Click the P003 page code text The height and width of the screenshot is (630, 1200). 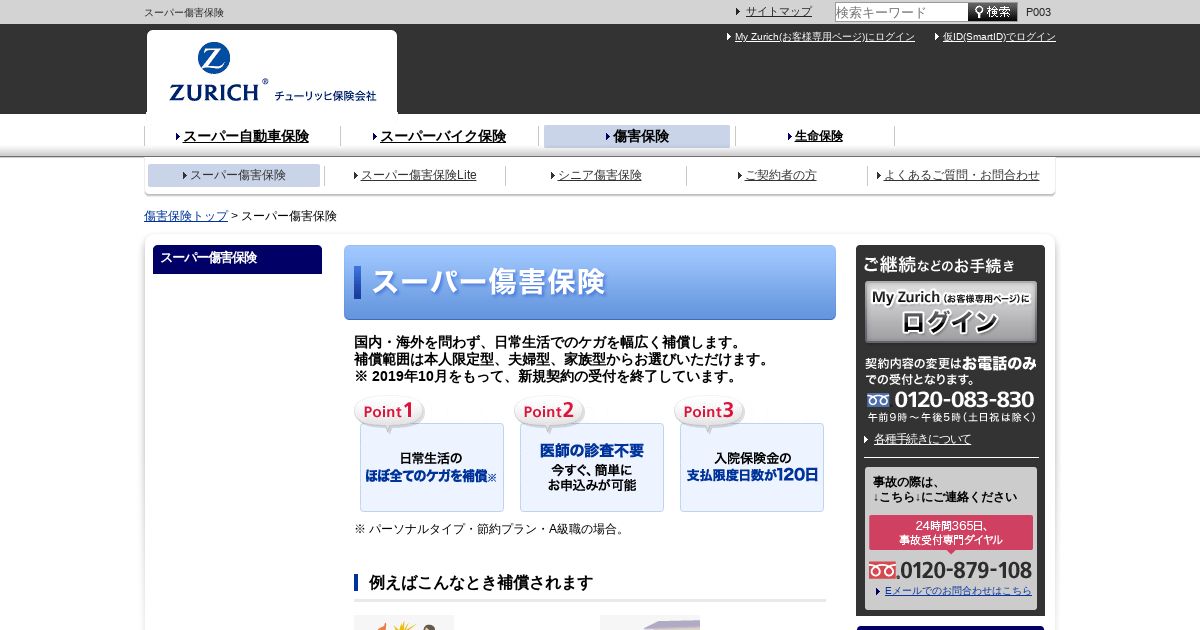1038,12
